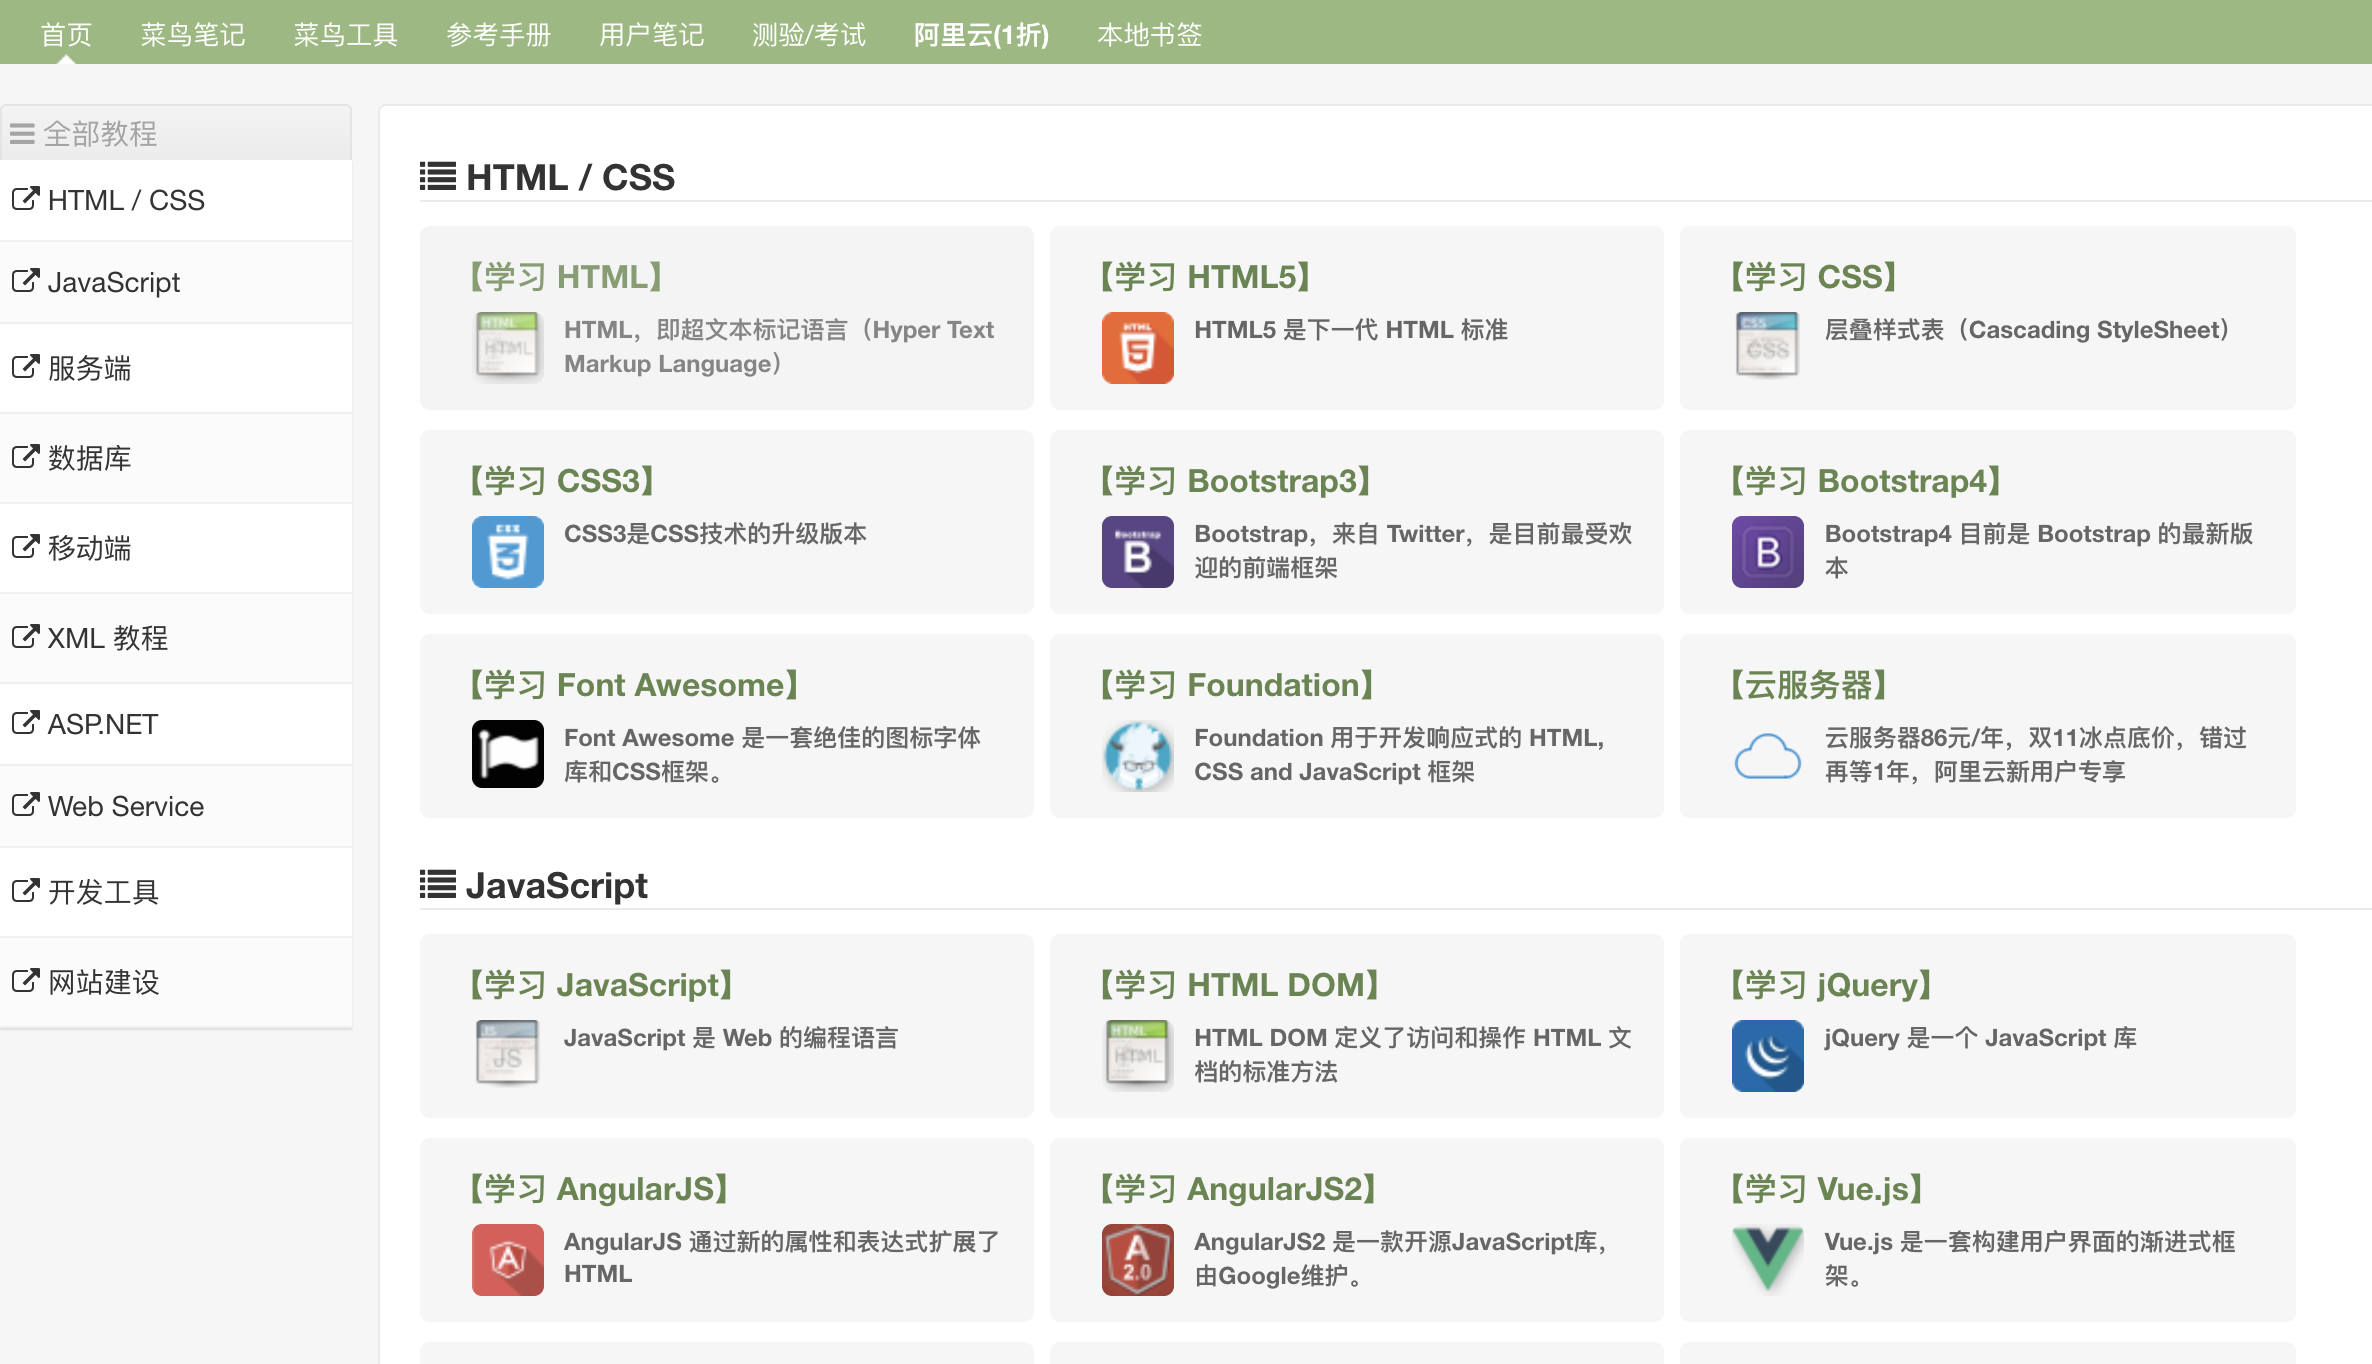
Task: Click the orange HTML5 shield icon
Action: 1137,348
